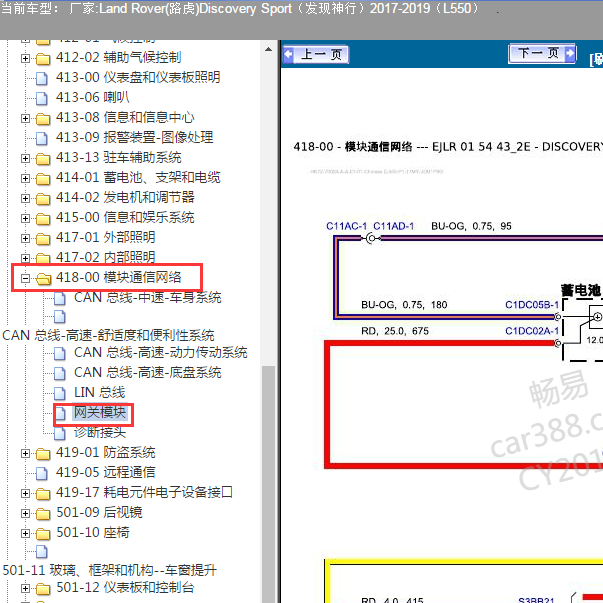Image resolution: width=603 pixels, height=603 pixels.
Task: Click the 501-10 座椅 folder icon
Action: point(43,534)
